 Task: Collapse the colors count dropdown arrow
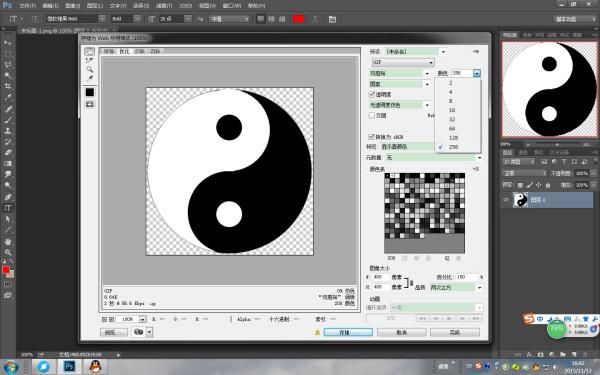(x=476, y=73)
